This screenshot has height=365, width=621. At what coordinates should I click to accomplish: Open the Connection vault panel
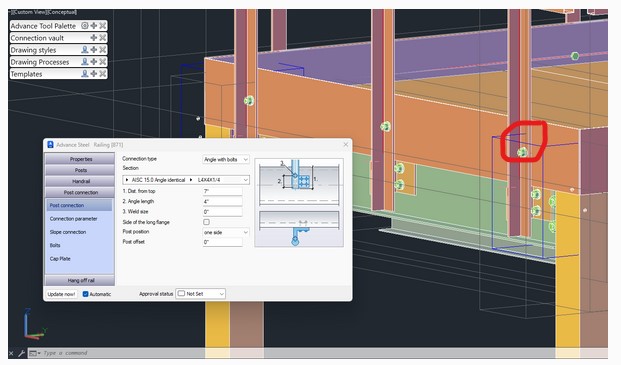37,38
